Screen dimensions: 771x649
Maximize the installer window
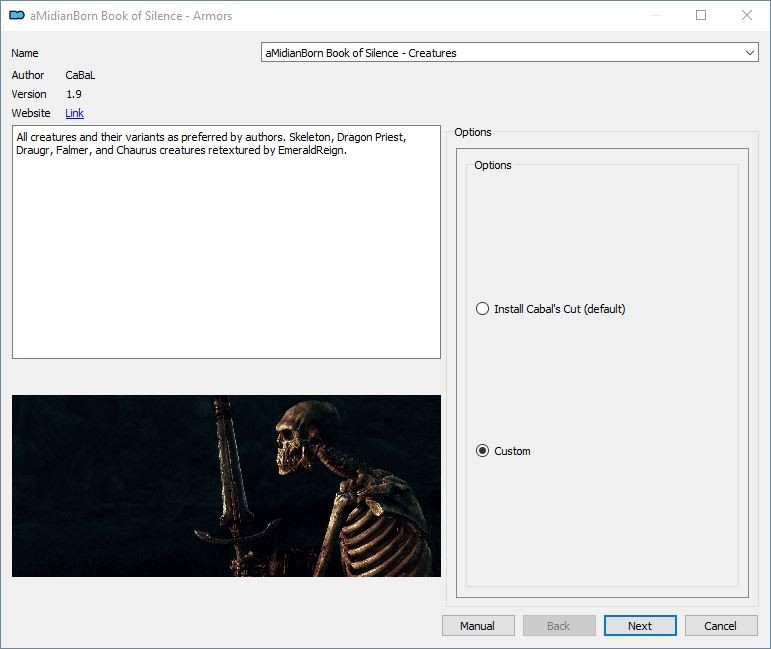701,15
